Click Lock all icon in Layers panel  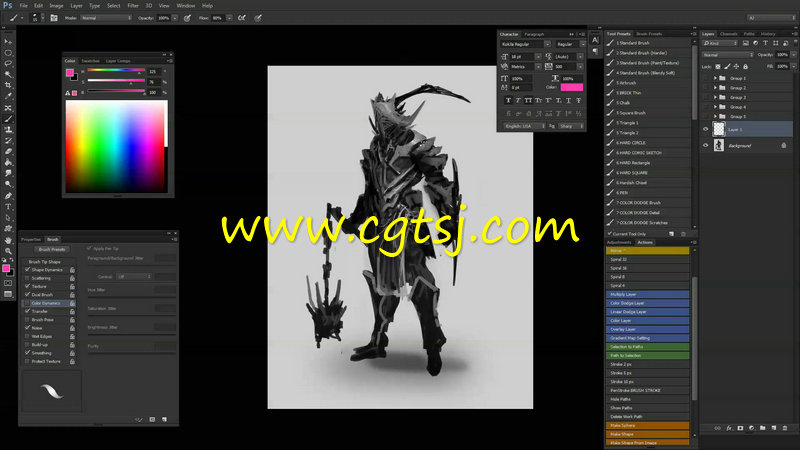click(745, 67)
